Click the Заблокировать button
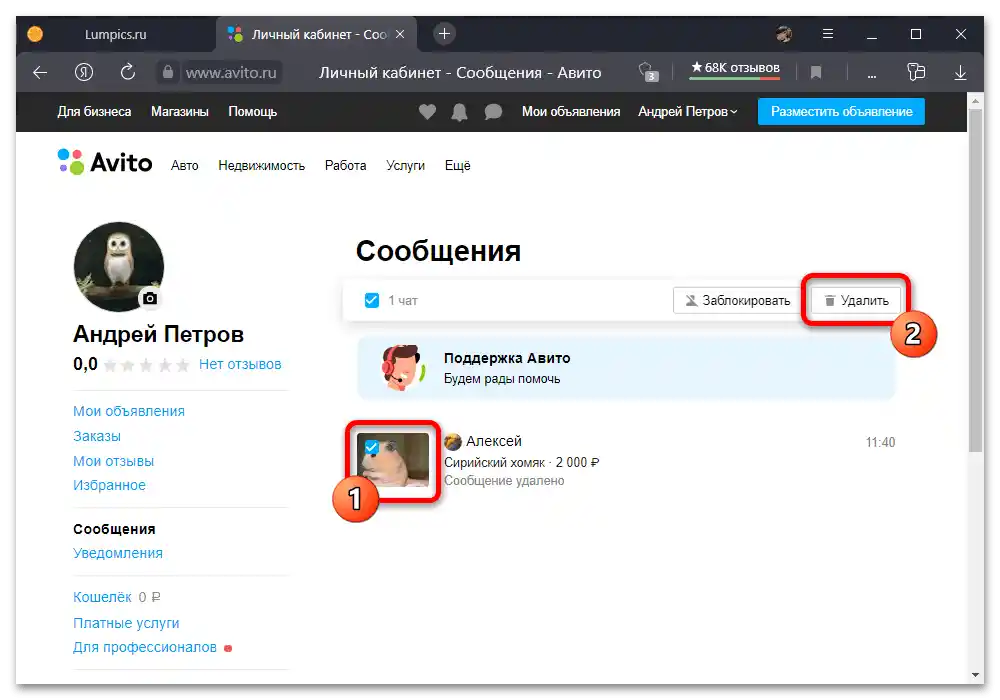Viewport: 1000px width, 700px height. [x=737, y=300]
